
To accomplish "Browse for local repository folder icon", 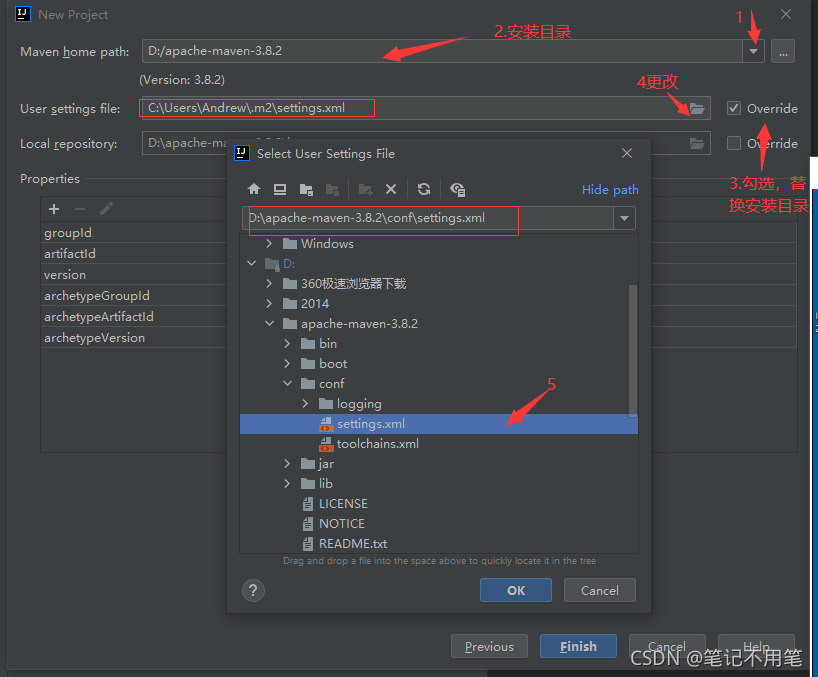I will pyautogui.click(x=697, y=143).
